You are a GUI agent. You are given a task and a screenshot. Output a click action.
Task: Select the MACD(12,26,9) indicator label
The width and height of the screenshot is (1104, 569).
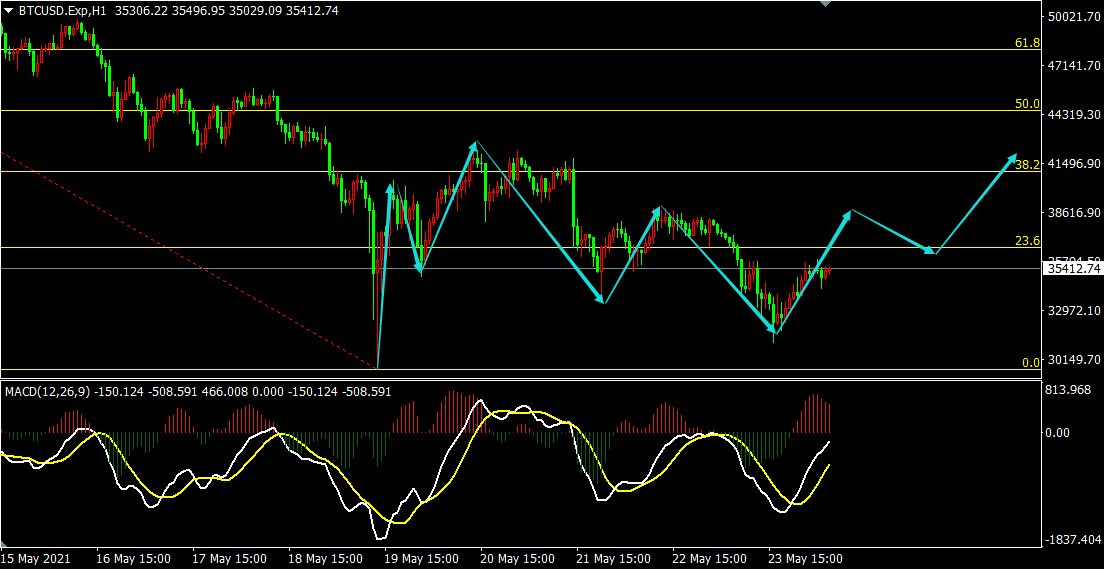[48, 391]
